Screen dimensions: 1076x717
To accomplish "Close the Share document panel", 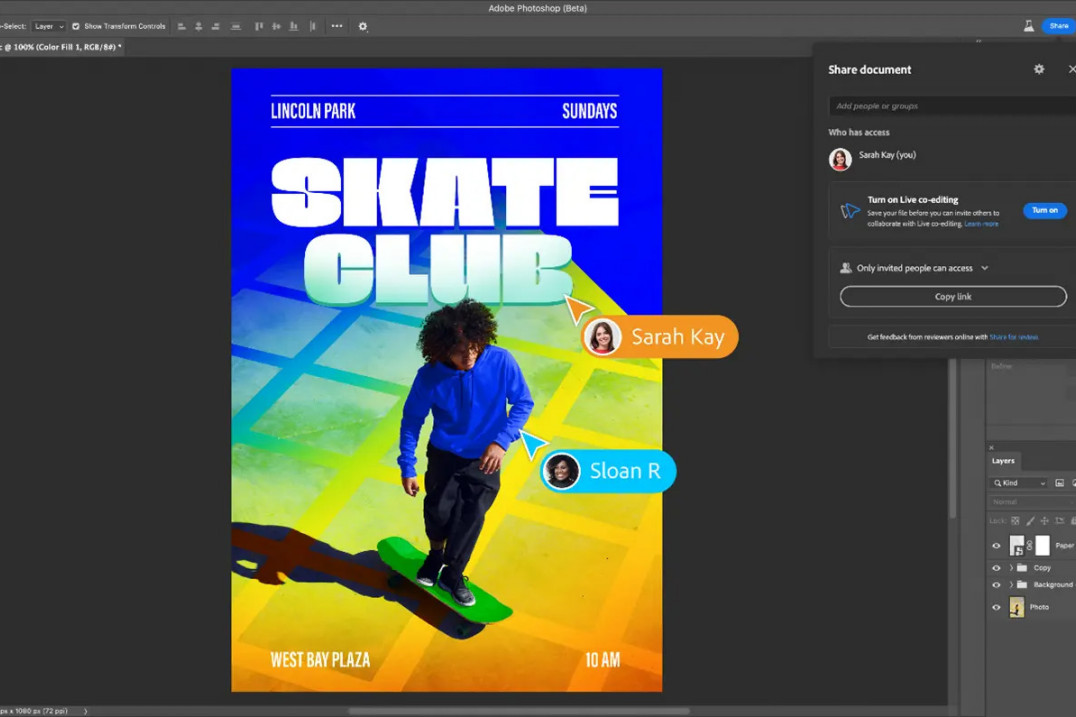I will 1071,69.
